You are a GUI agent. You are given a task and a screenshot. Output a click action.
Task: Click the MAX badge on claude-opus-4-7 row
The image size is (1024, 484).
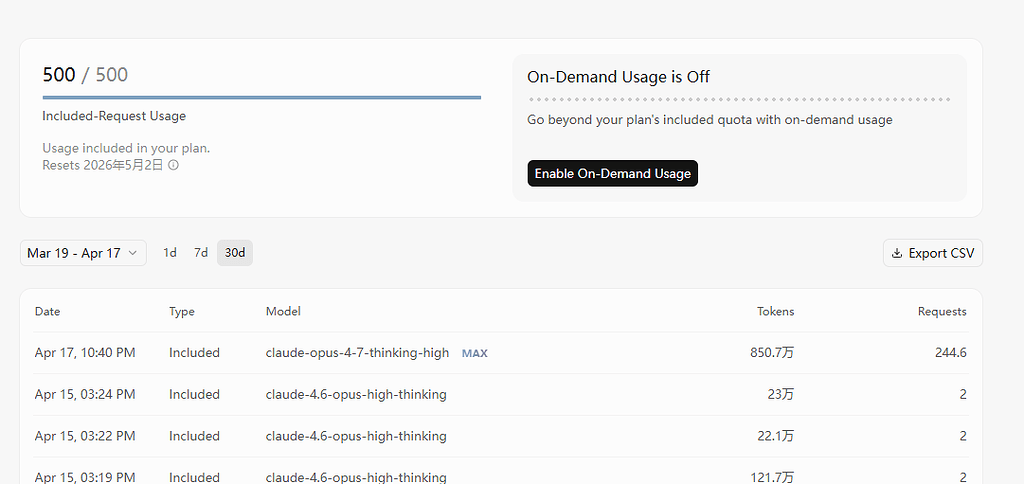475,353
